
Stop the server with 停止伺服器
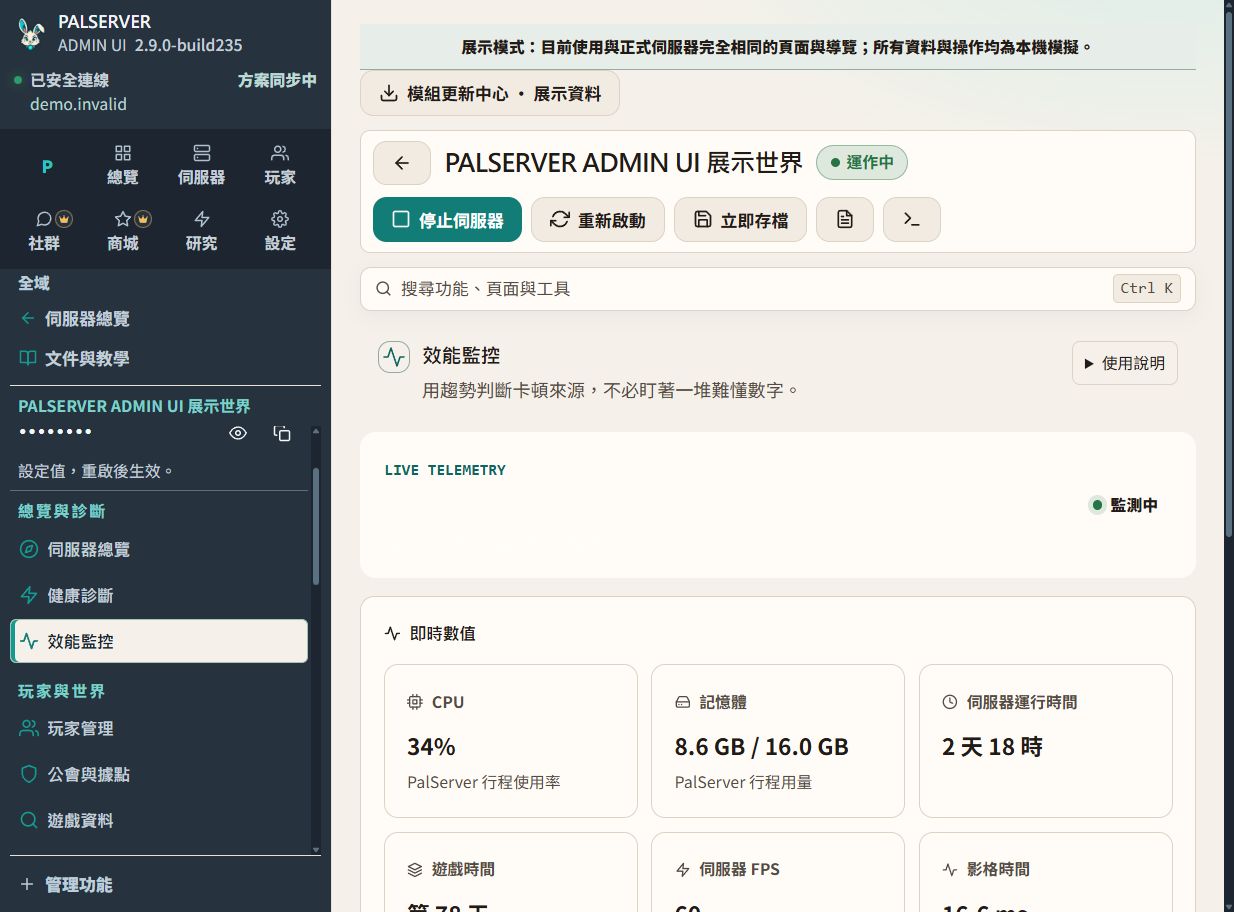coord(447,220)
